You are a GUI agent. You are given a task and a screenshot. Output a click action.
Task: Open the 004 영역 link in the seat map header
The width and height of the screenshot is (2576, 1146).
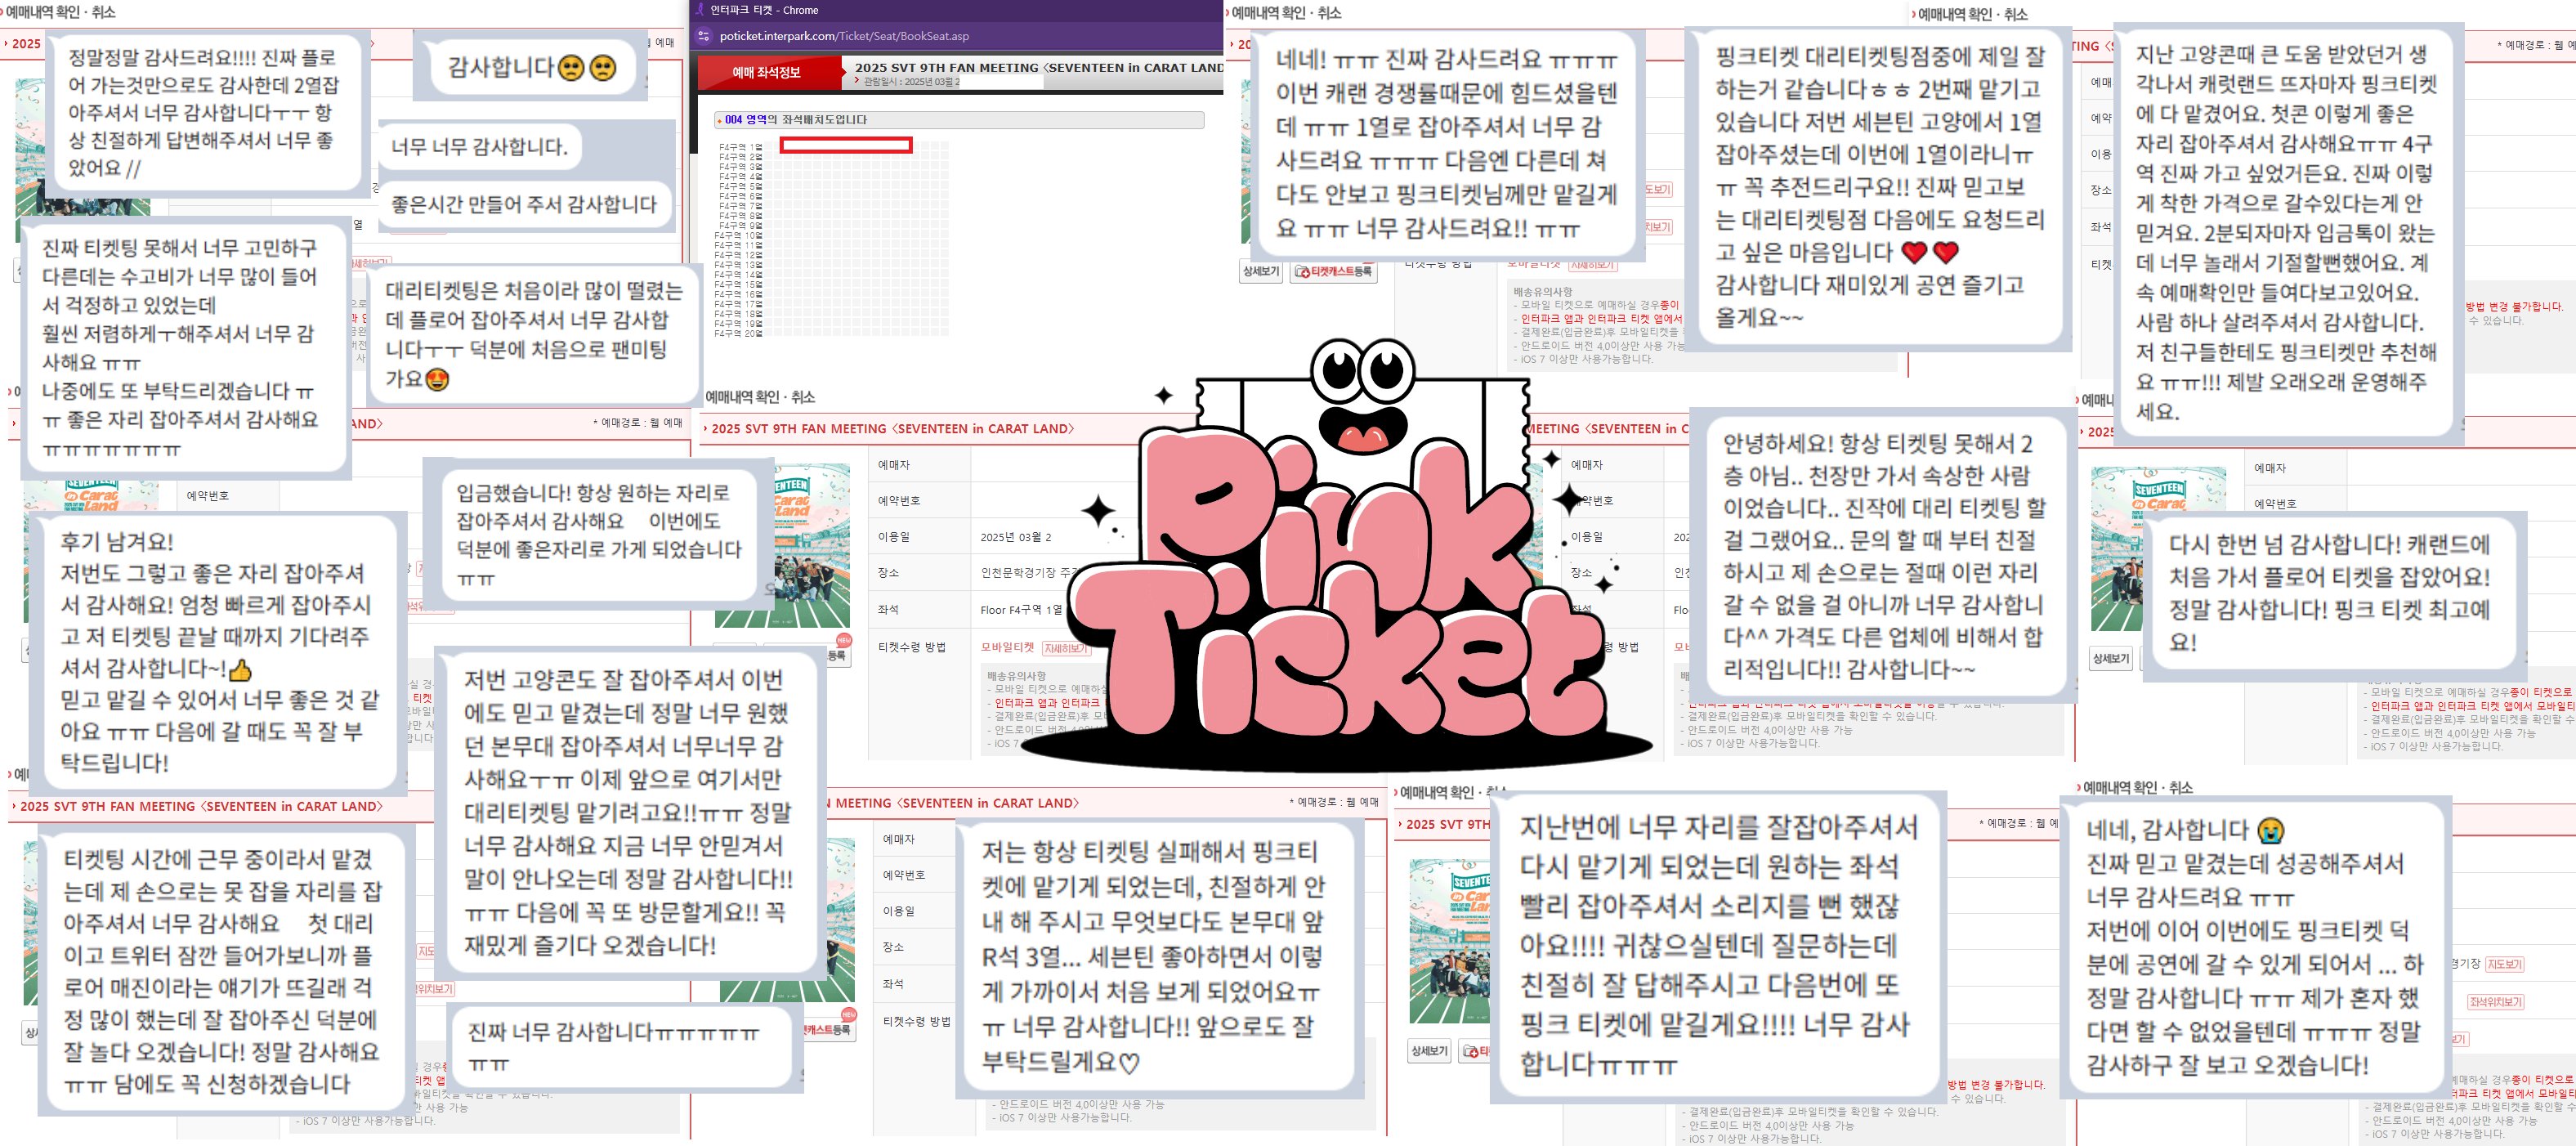(745, 120)
